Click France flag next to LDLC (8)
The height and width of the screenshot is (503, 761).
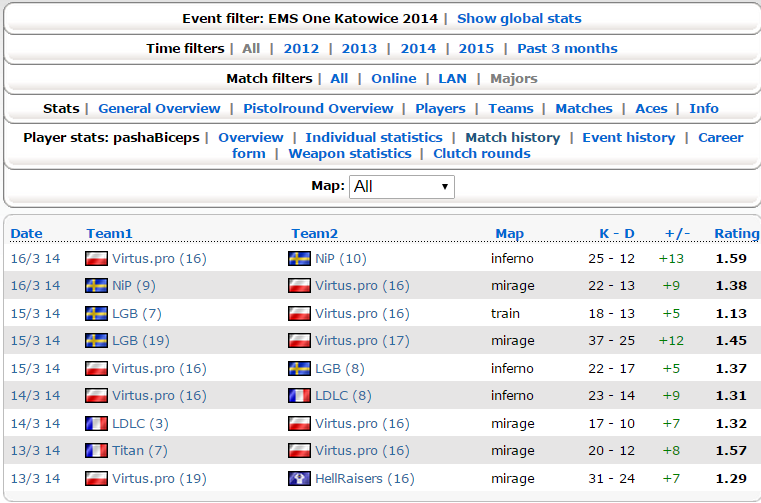pyautogui.click(x=299, y=396)
